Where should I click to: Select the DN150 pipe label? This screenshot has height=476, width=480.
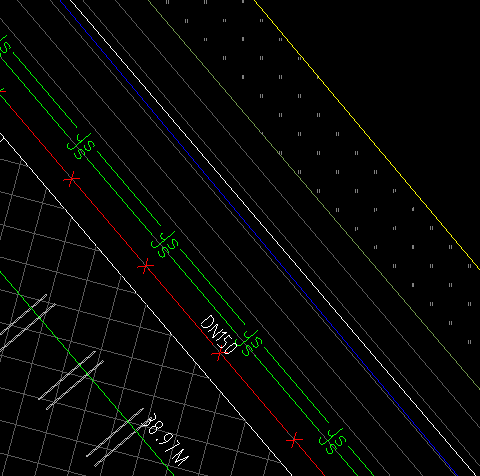click(x=219, y=335)
